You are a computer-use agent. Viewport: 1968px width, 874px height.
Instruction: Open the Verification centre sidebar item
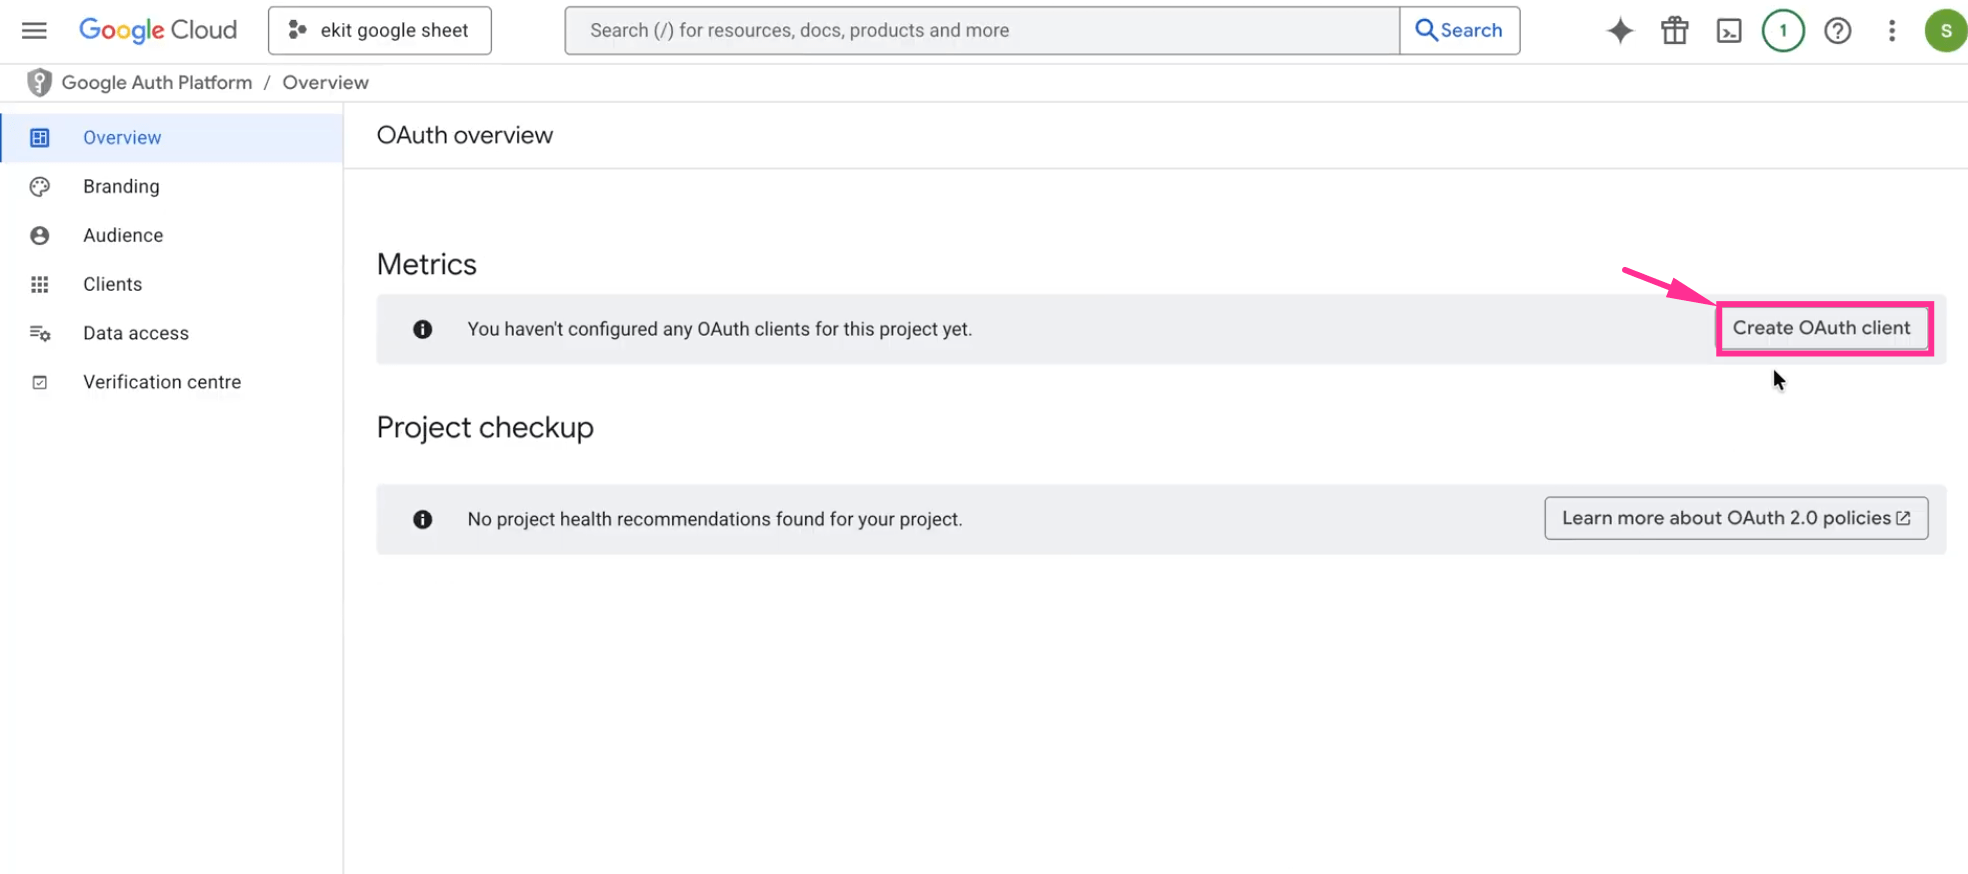point(172,383)
